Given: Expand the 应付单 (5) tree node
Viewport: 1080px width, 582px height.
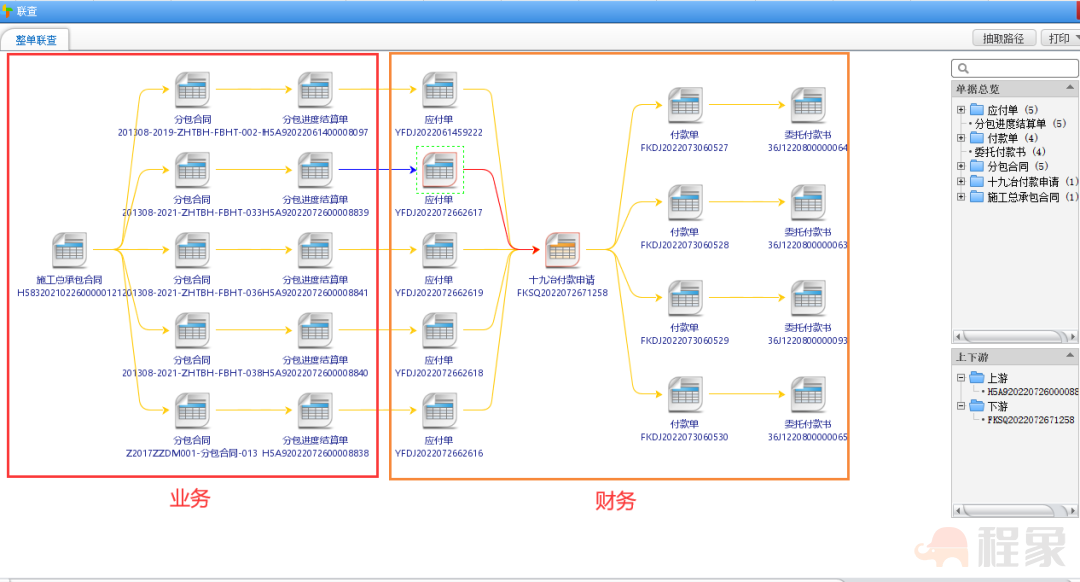Looking at the screenshot, I should pos(961,110).
